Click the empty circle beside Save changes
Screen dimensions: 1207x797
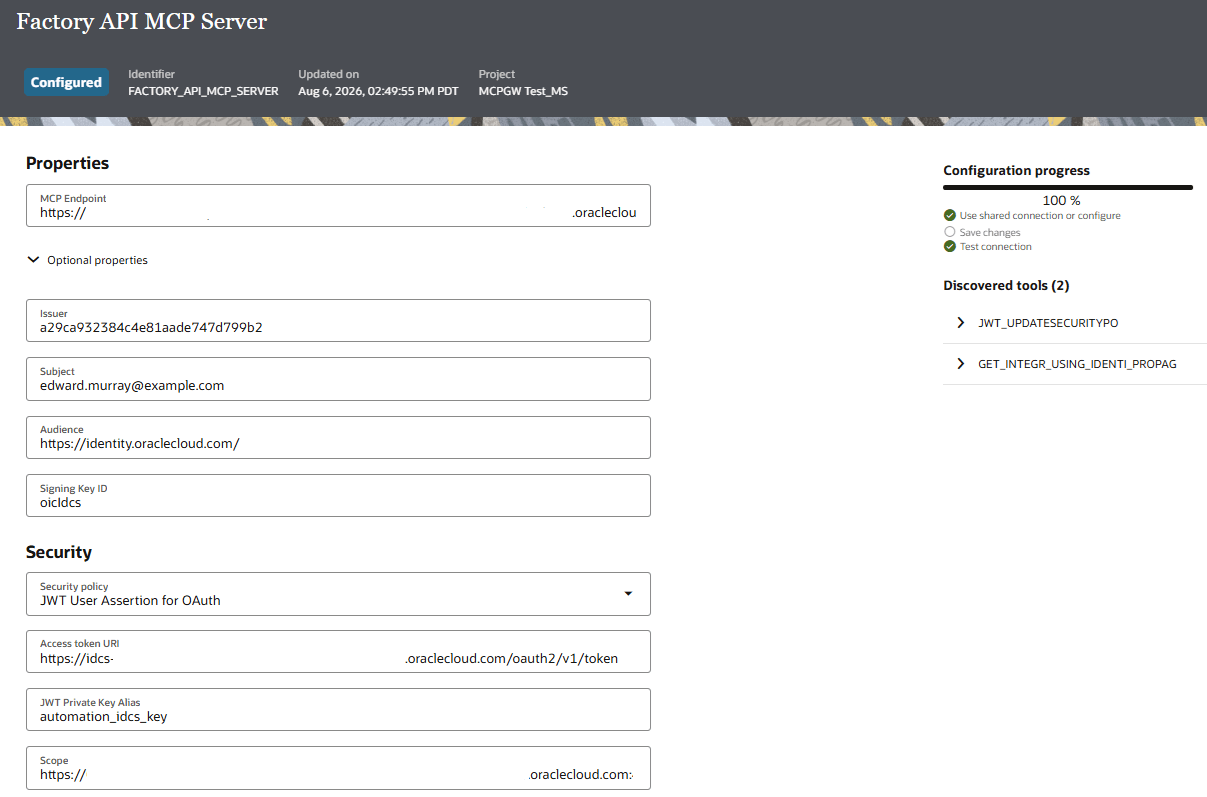(x=949, y=232)
